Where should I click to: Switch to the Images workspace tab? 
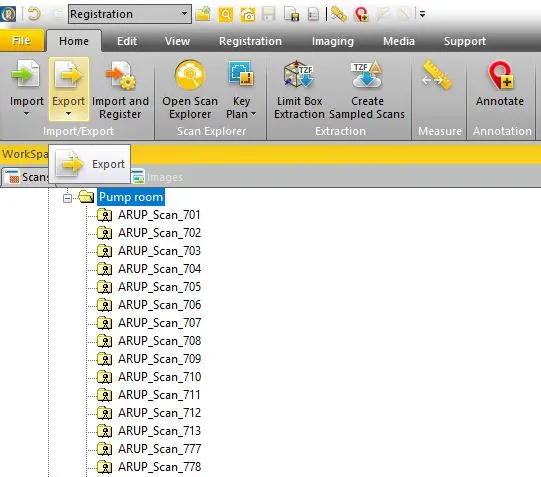point(157,177)
